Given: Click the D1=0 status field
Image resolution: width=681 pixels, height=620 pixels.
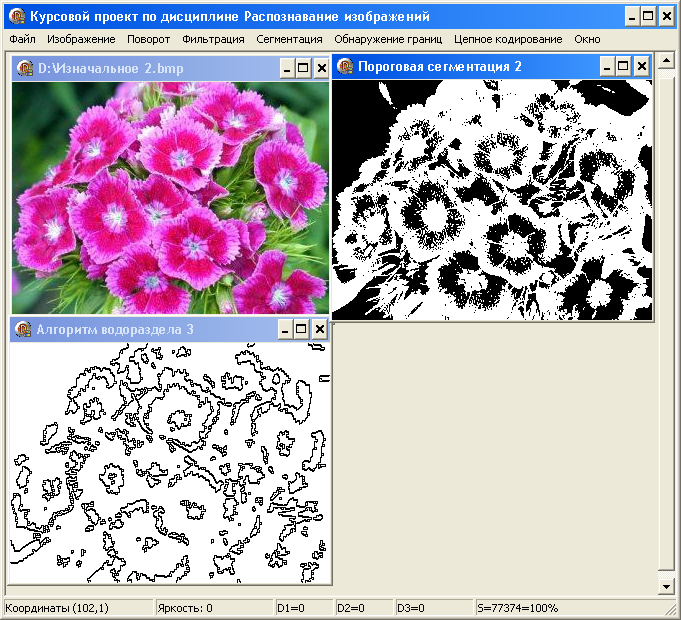Looking at the screenshot, I should pyautogui.click(x=304, y=608).
